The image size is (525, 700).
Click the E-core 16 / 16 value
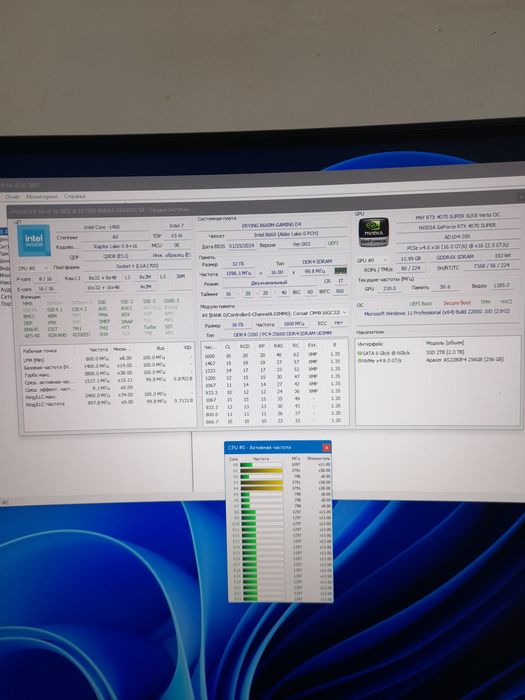coord(46,289)
